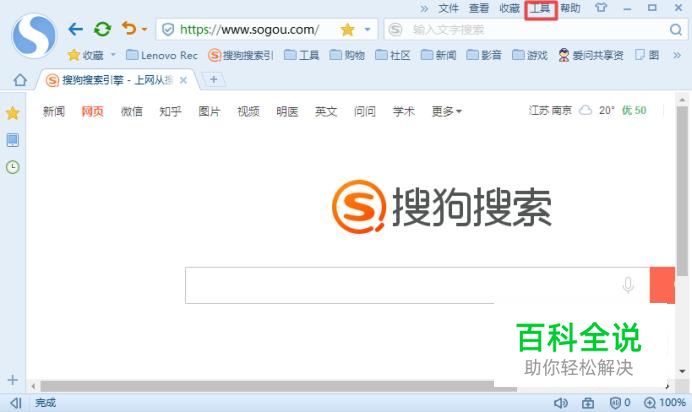The image size is (692, 412).
Task: Bookmark page with address bar star
Action: click(348, 30)
